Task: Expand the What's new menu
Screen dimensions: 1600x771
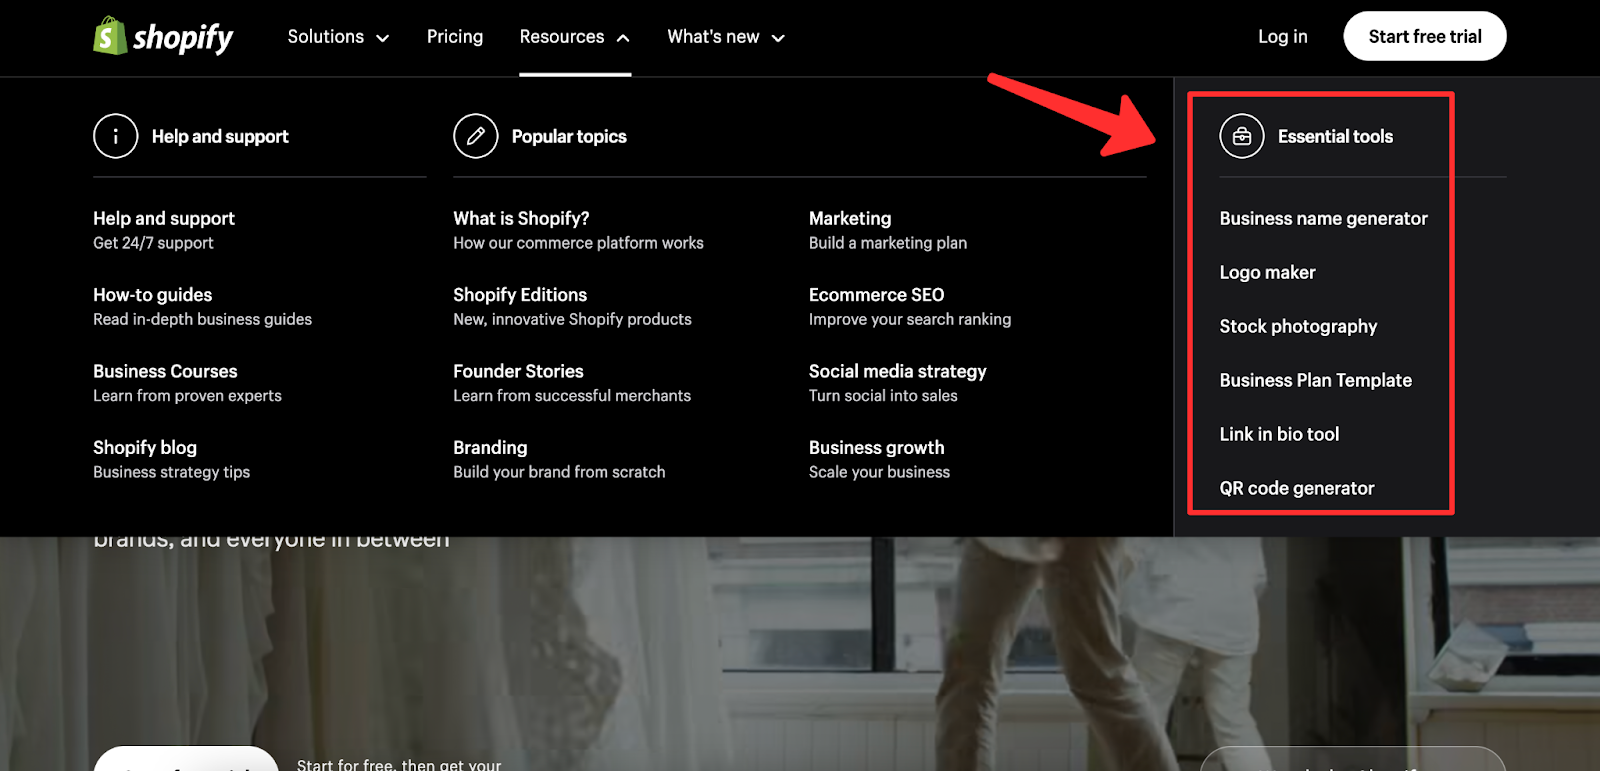Action: 726,37
